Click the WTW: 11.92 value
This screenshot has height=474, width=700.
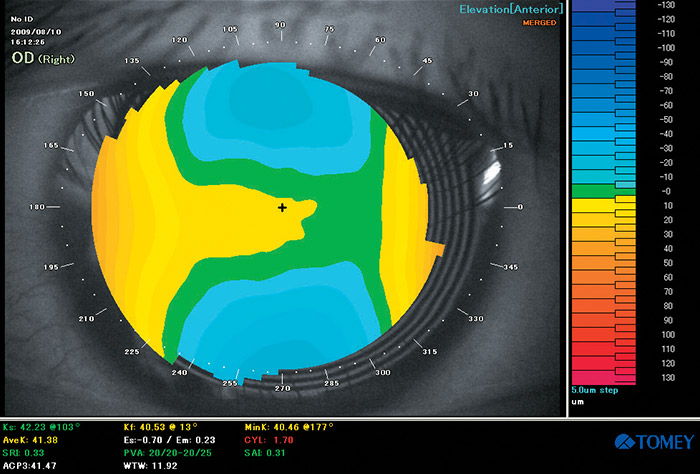[150, 466]
